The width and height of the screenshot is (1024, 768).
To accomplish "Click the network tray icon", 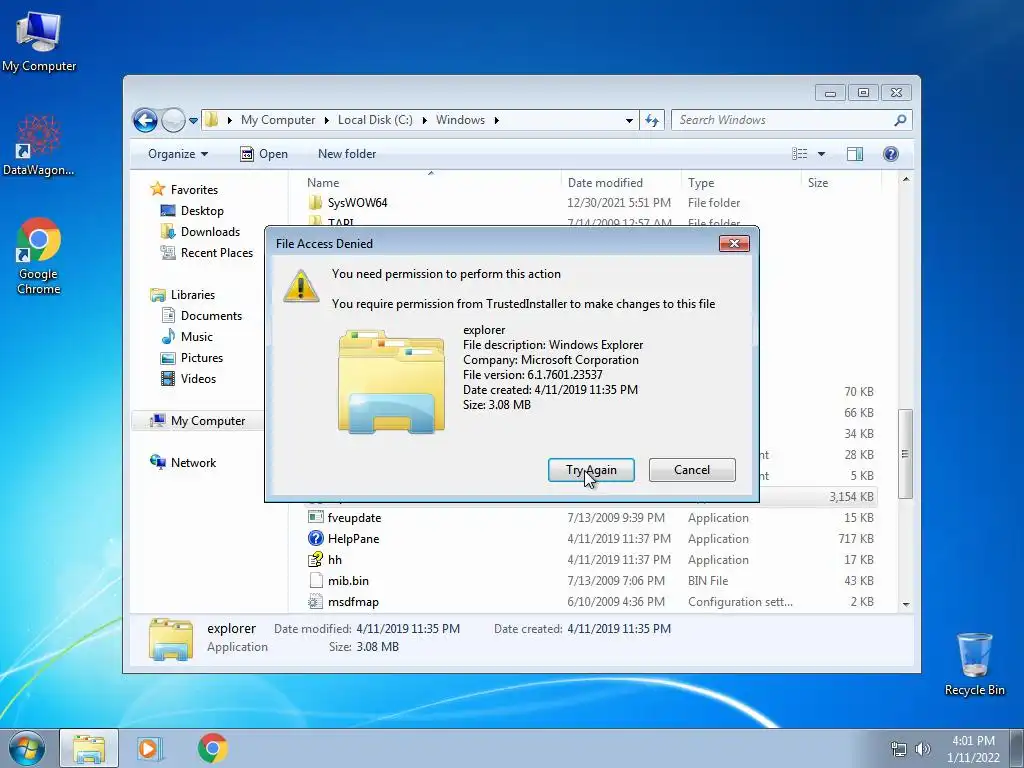I will pyautogui.click(x=899, y=749).
